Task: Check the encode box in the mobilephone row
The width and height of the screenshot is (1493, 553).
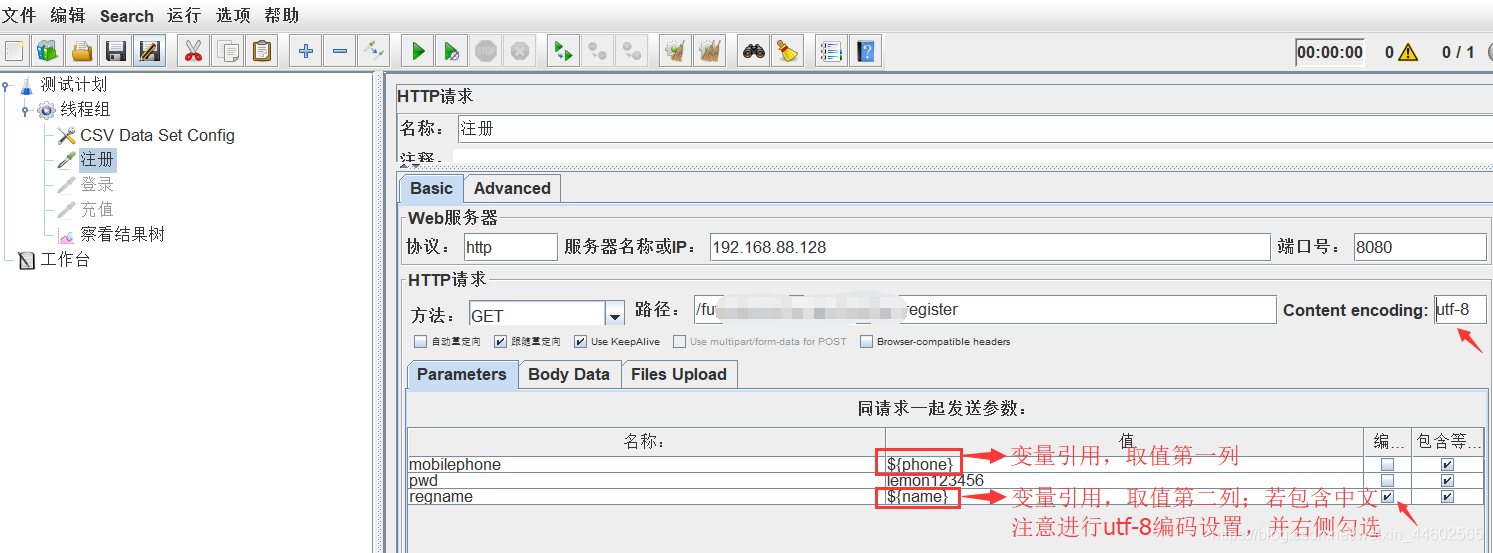Action: (x=1387, y=465)
